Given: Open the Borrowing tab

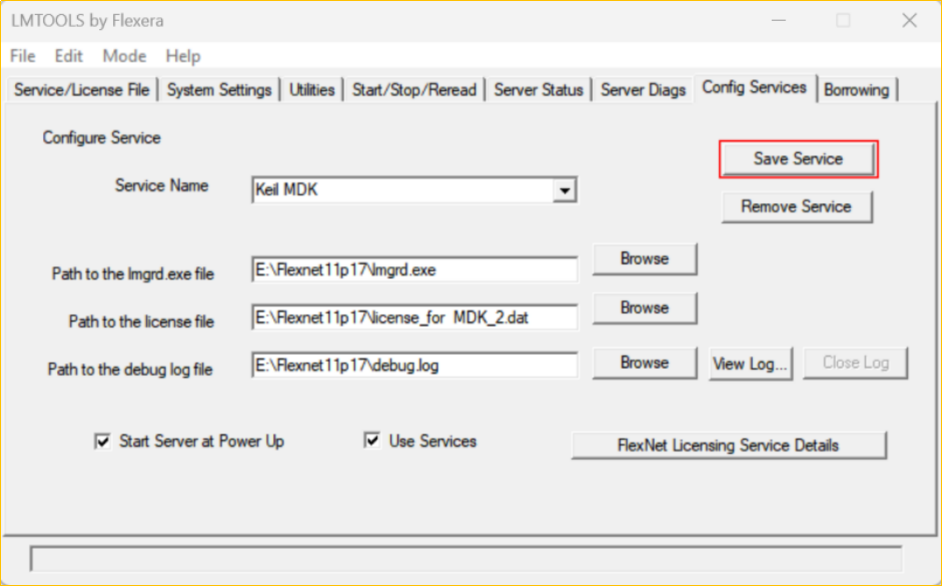Looking at the screenshot, I should (856, 90).
